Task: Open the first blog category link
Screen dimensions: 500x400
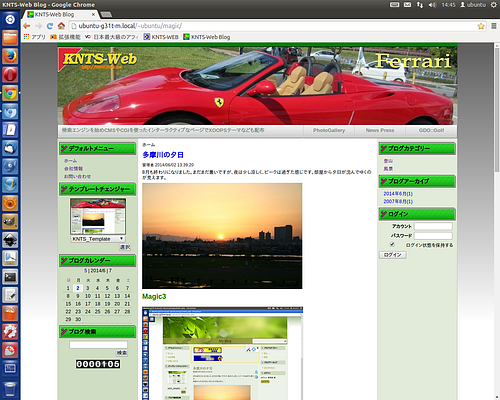Action: pyautogui.click(x=388, y=161)
